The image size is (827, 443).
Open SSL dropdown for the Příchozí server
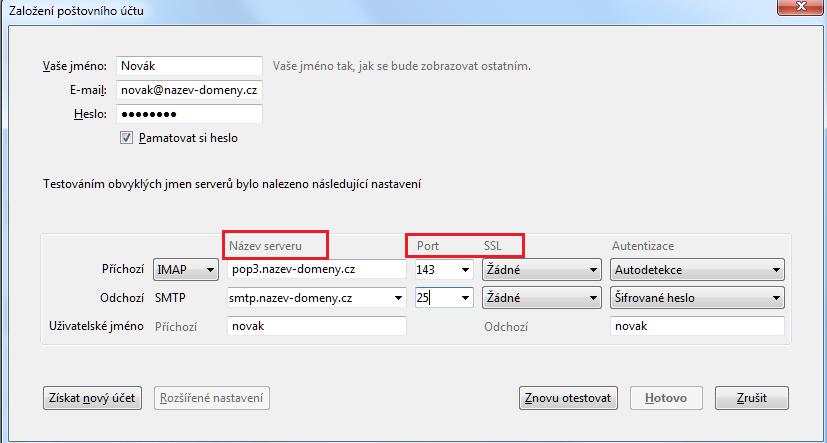[540, 270]
